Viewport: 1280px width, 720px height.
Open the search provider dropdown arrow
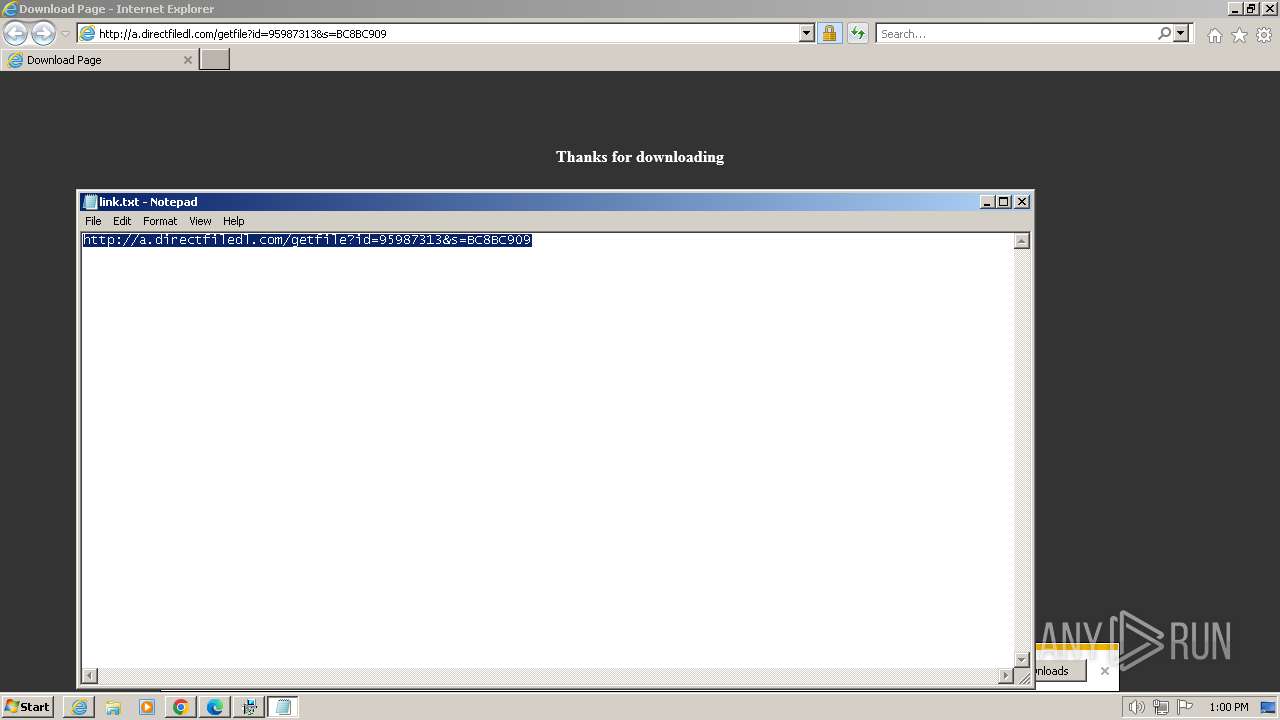(1181, 33)
